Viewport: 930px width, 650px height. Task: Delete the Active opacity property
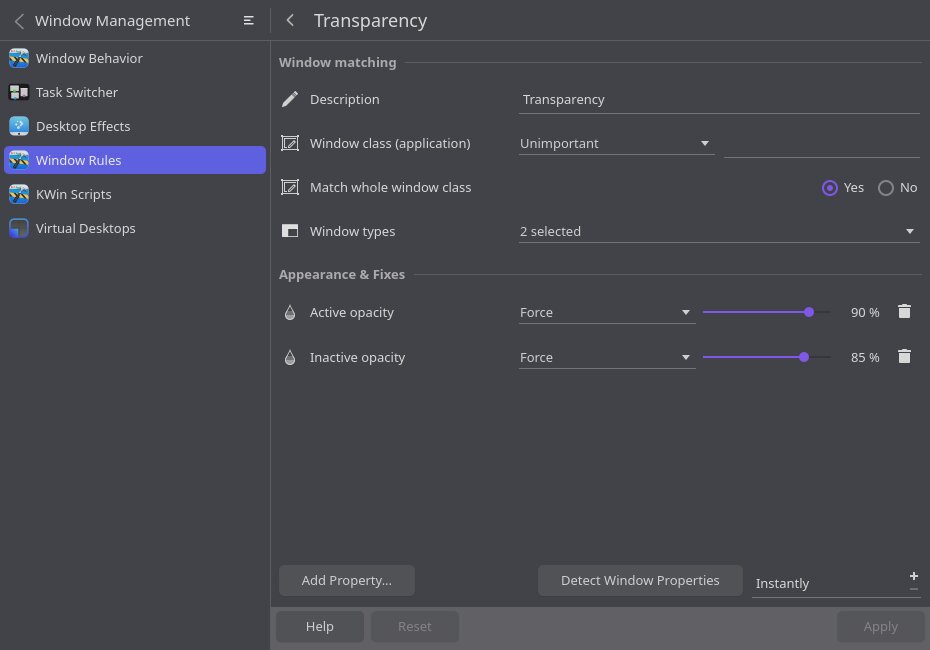click(x=904, y=312)
